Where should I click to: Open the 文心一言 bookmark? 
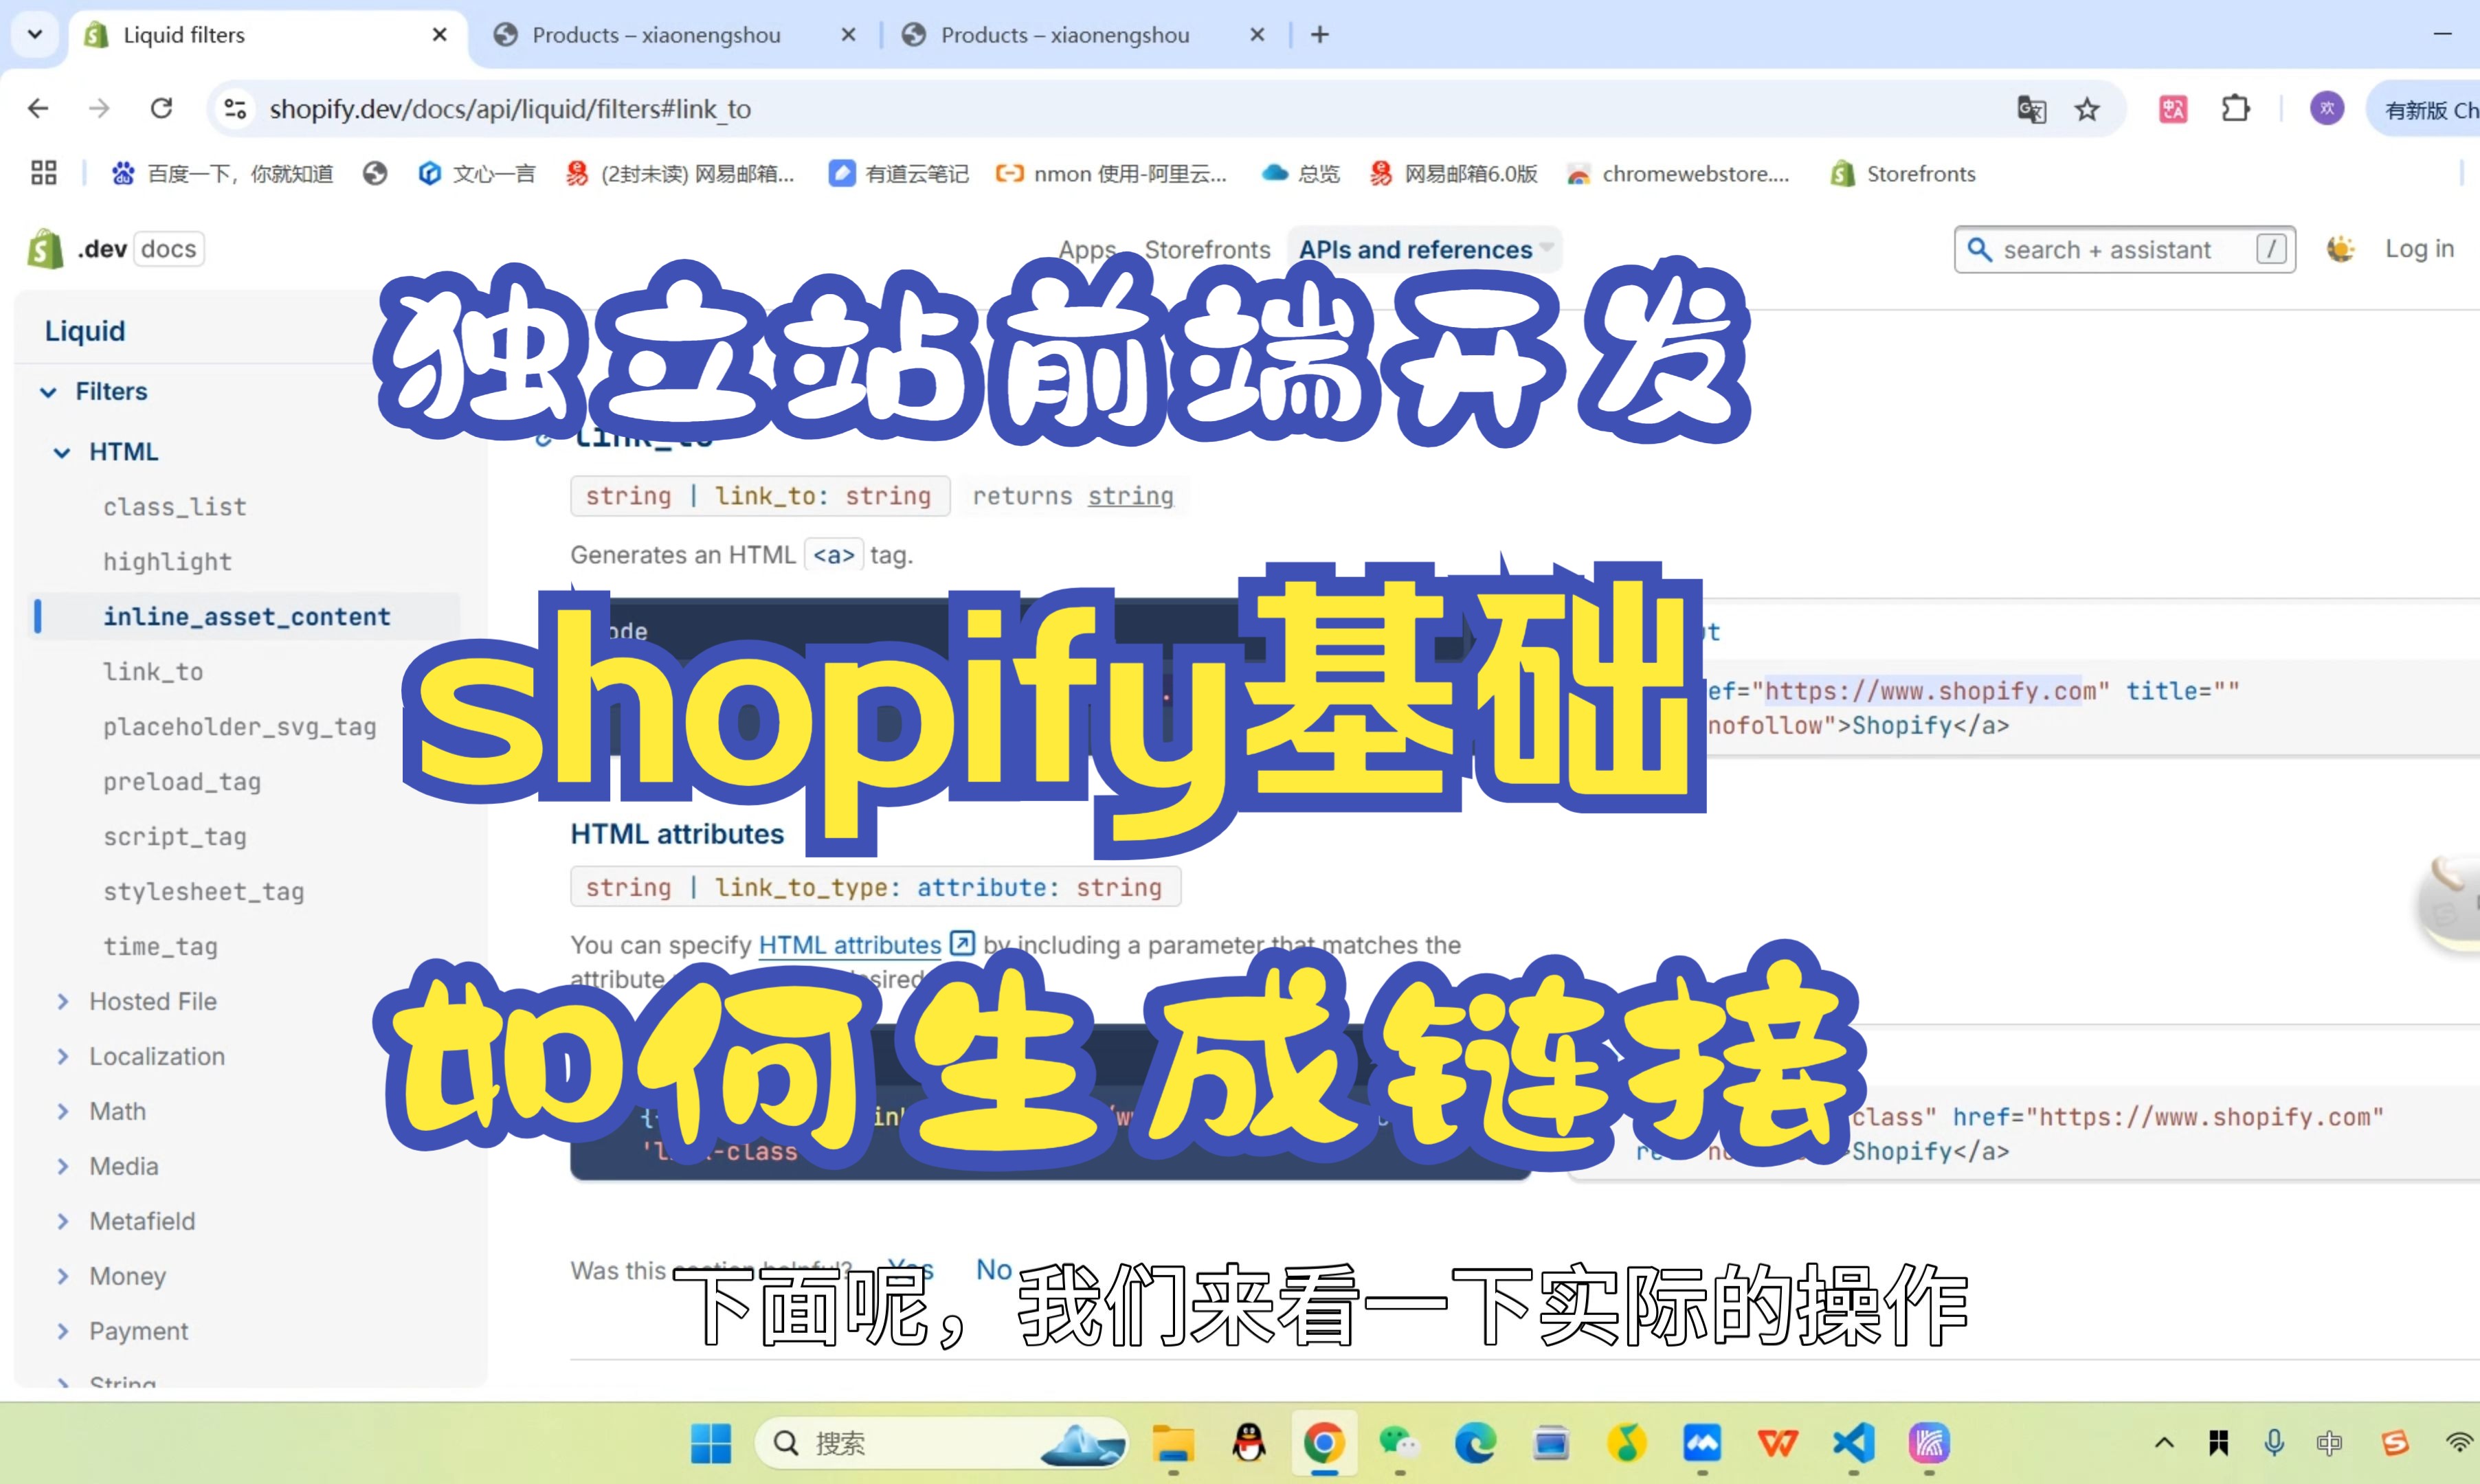coord(476,174)
